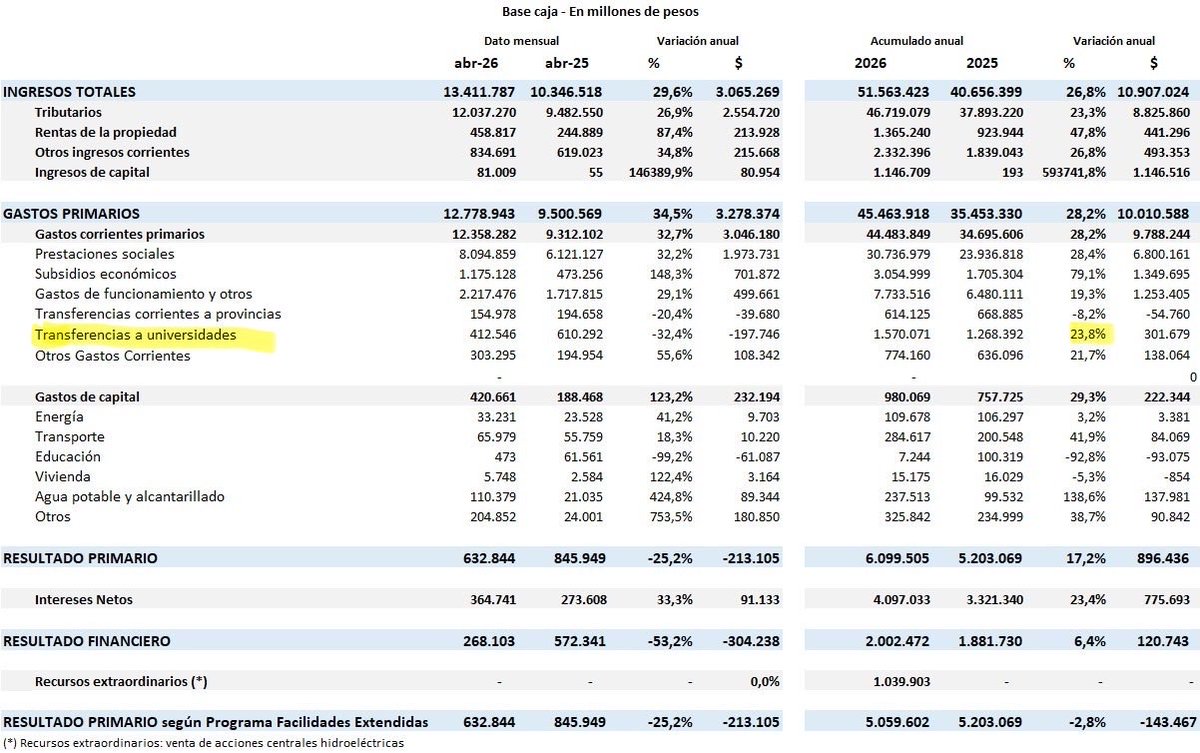Click the Intereses Netos label
This screenshot has width=1200, height=753.
(x=83, y=600)
